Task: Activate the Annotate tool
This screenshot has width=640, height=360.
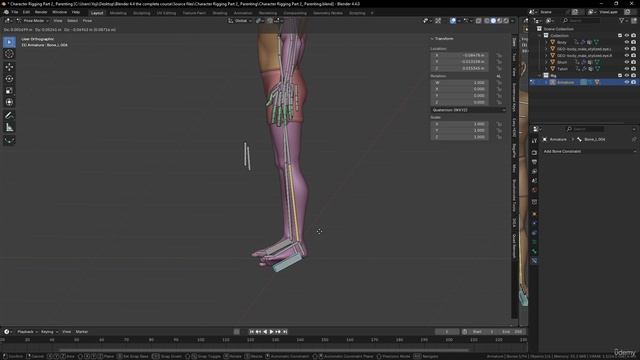Action: (x=9, y=116)
